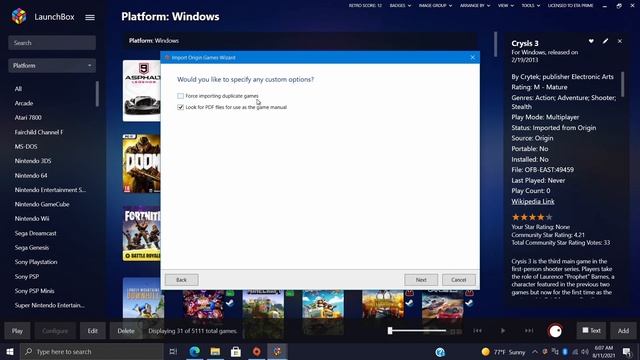Screen dimensions: 640x360
Task: Open the Origin app on taskbar
Action: click(256, 351)
